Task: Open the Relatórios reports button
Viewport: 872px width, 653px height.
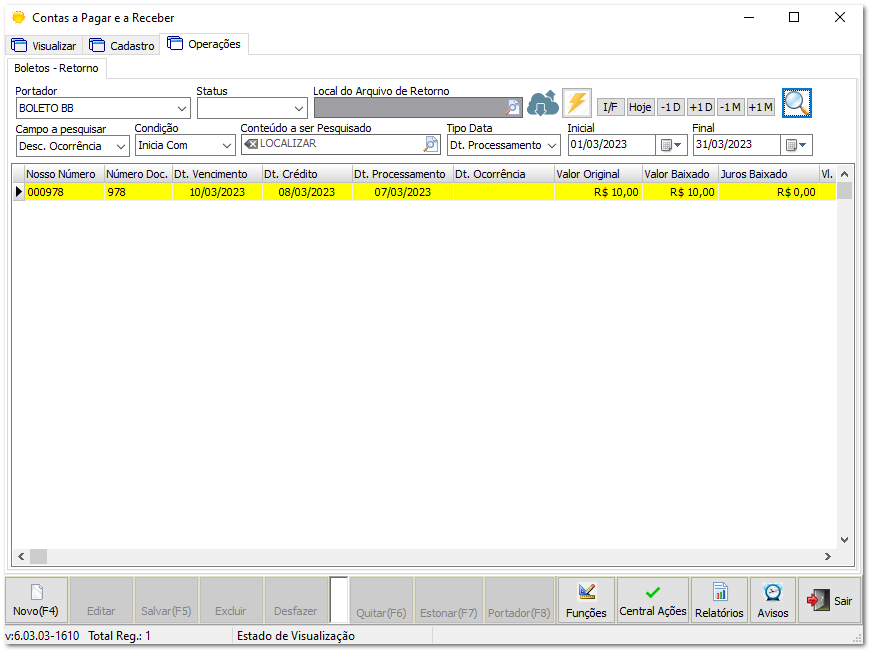Action: 720,600
